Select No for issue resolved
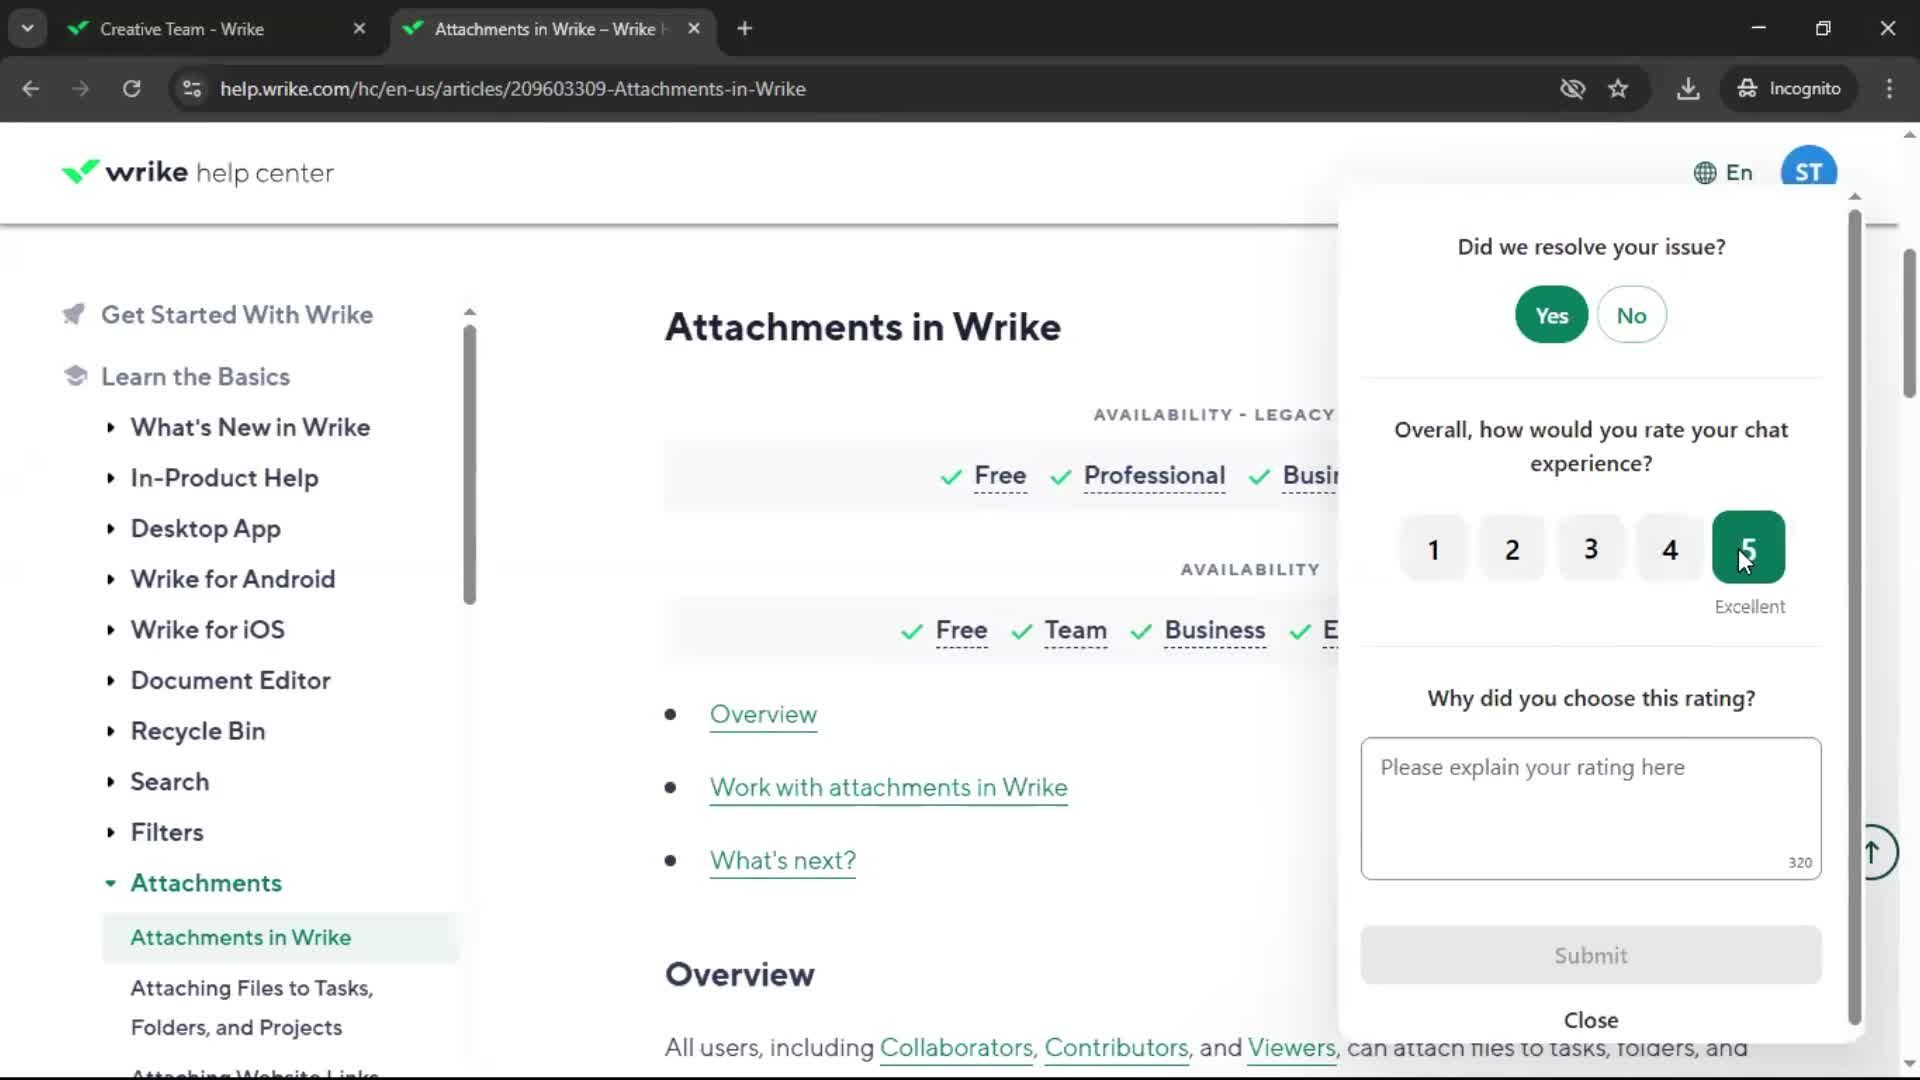 click(1631, 315)
